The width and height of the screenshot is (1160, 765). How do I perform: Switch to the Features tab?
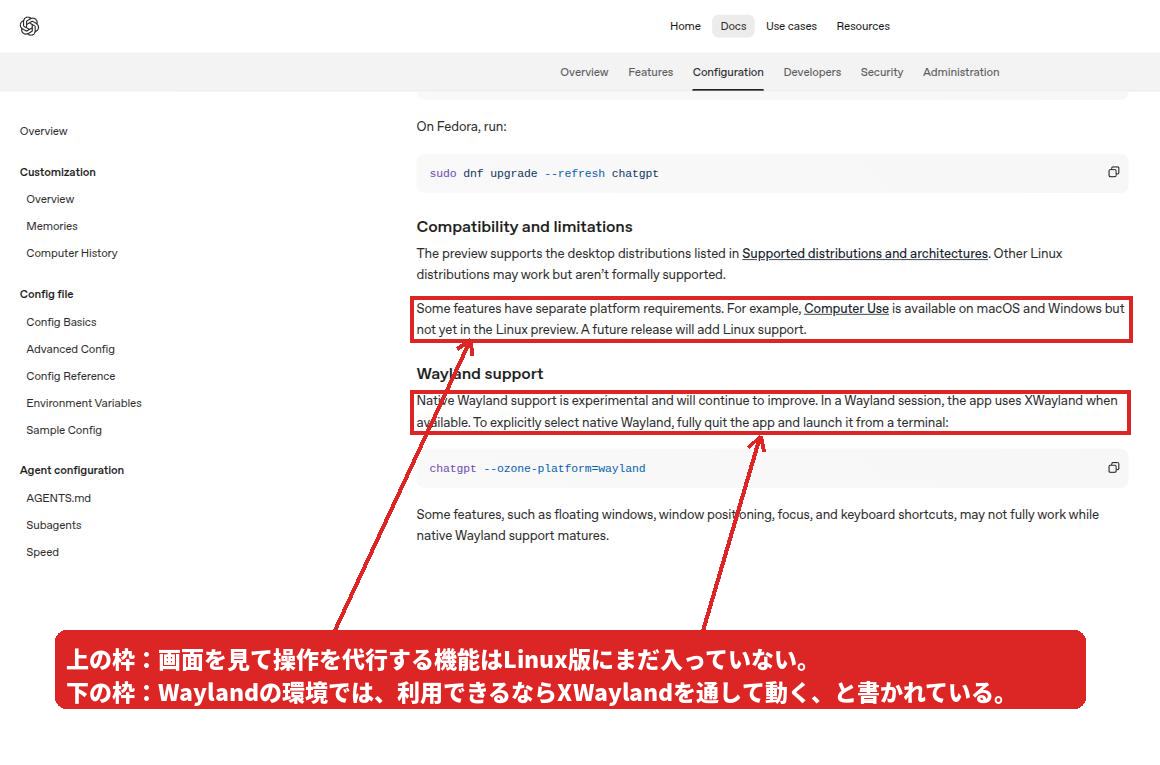point(650,72)
